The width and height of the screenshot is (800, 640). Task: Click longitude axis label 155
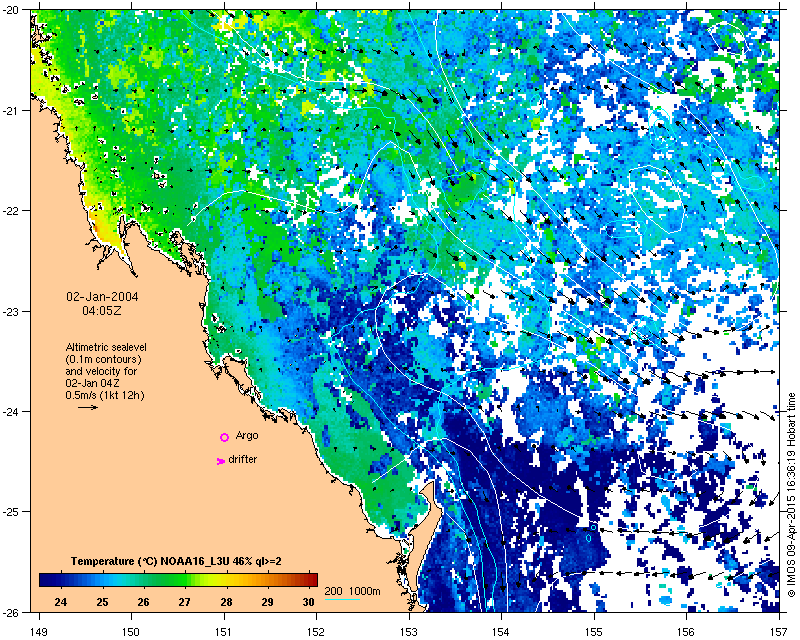point(594,632)
